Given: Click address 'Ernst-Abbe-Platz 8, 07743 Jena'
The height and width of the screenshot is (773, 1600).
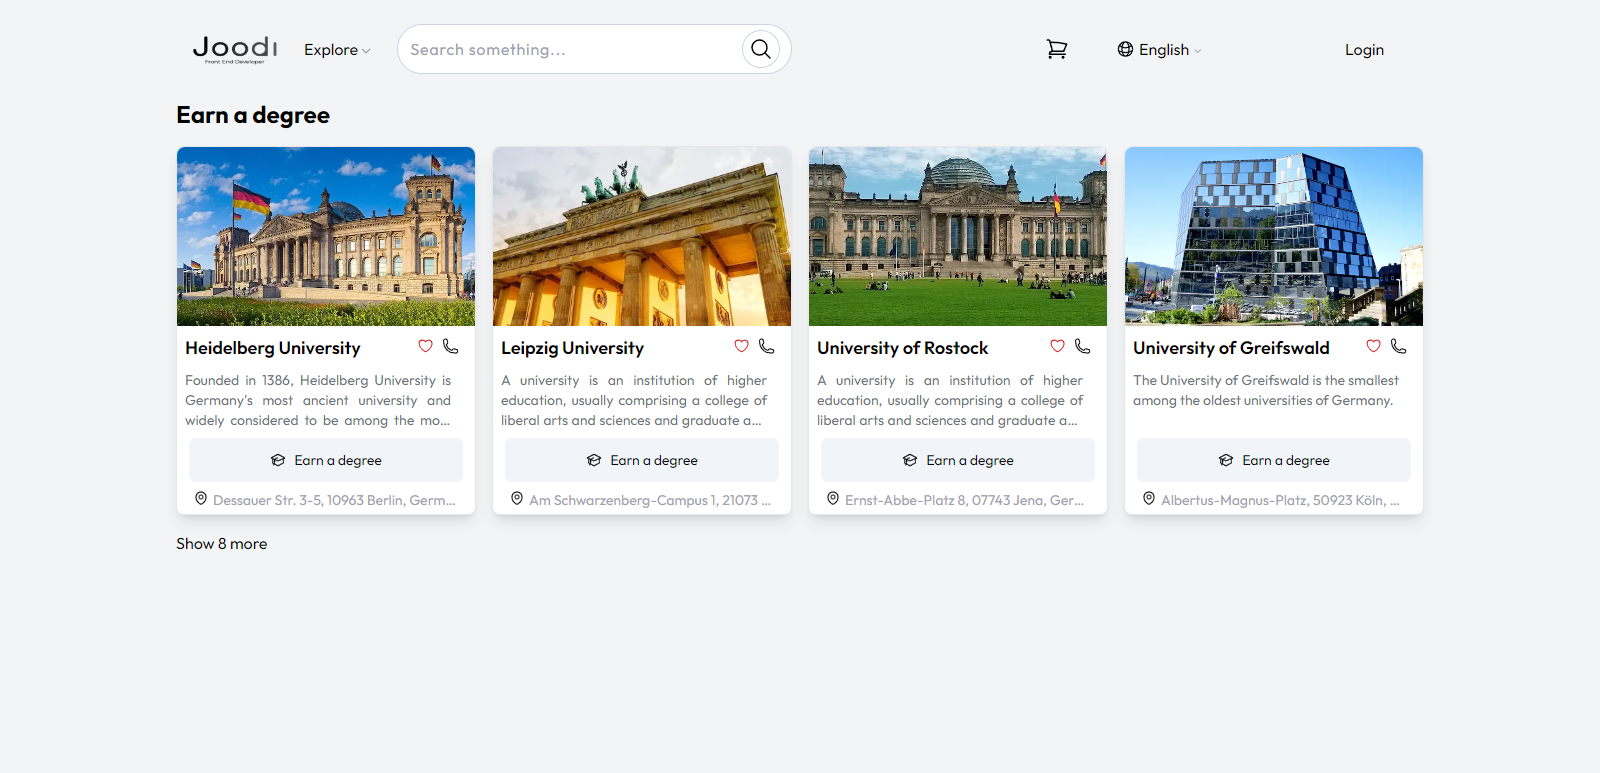Looking at the screenshot, I should coord(965,500).
